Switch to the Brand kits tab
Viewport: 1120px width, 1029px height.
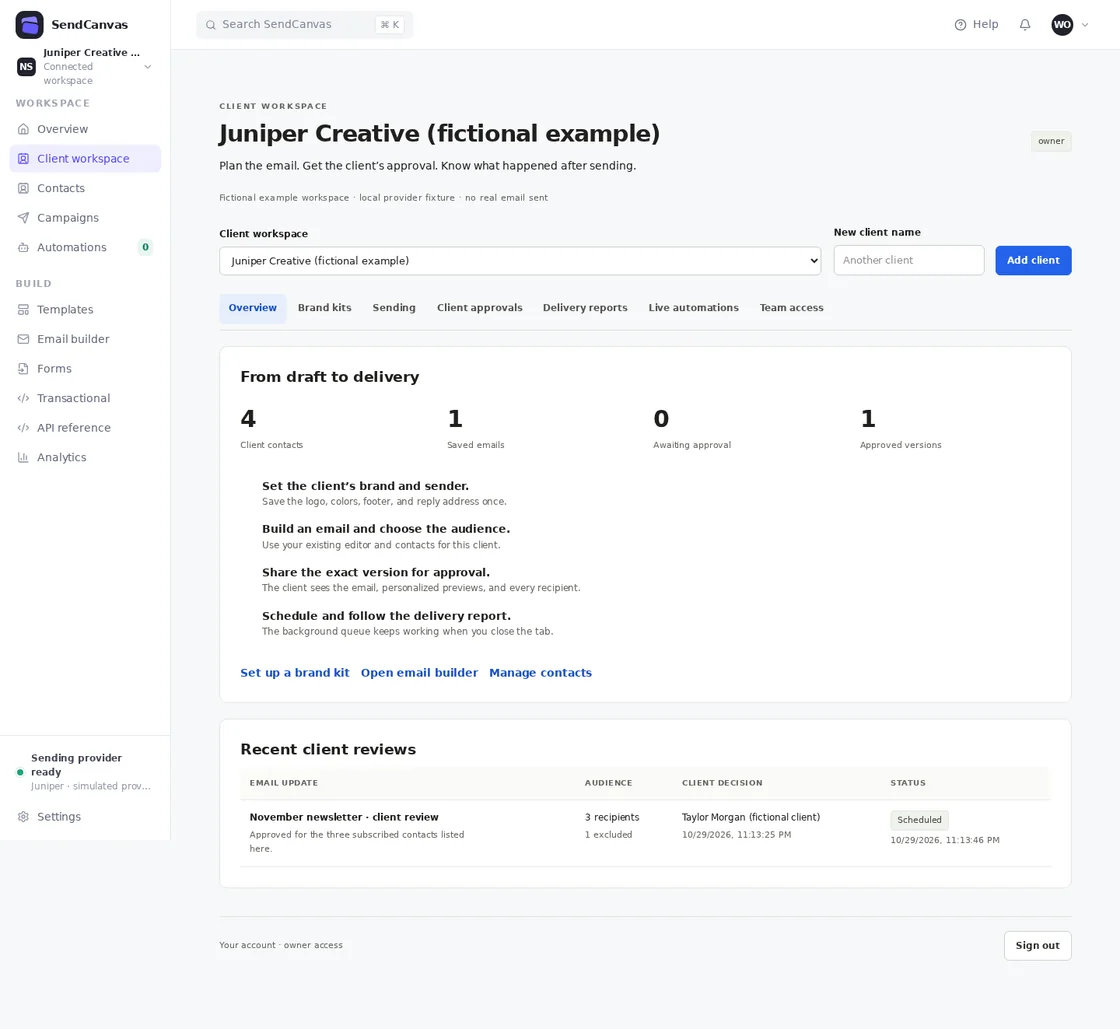point(324,308)
